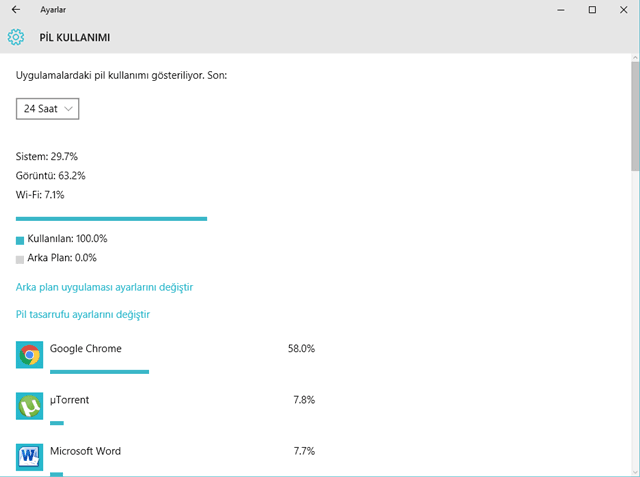
Task: Maximize the Ayarlar window
Action: (592, 9)
